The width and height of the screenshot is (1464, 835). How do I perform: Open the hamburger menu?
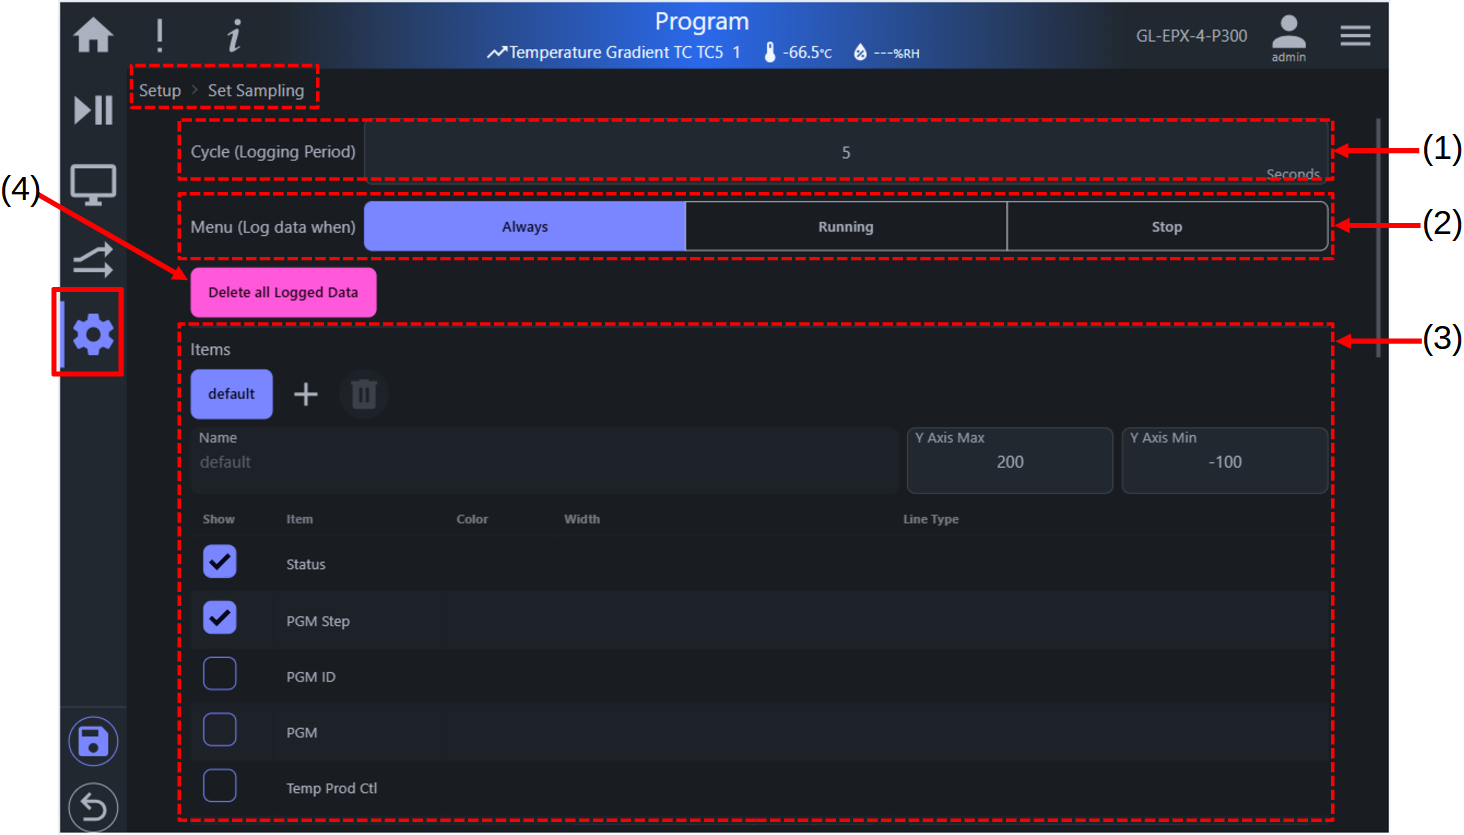(x=1356, y=36)
